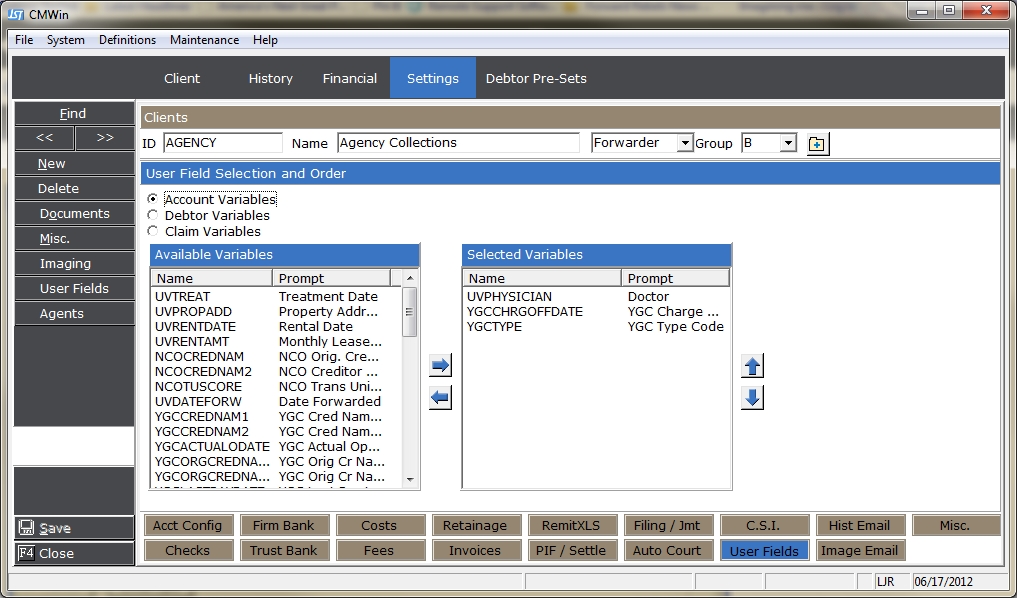Select the Account Variables radio button

pos(152,199)
